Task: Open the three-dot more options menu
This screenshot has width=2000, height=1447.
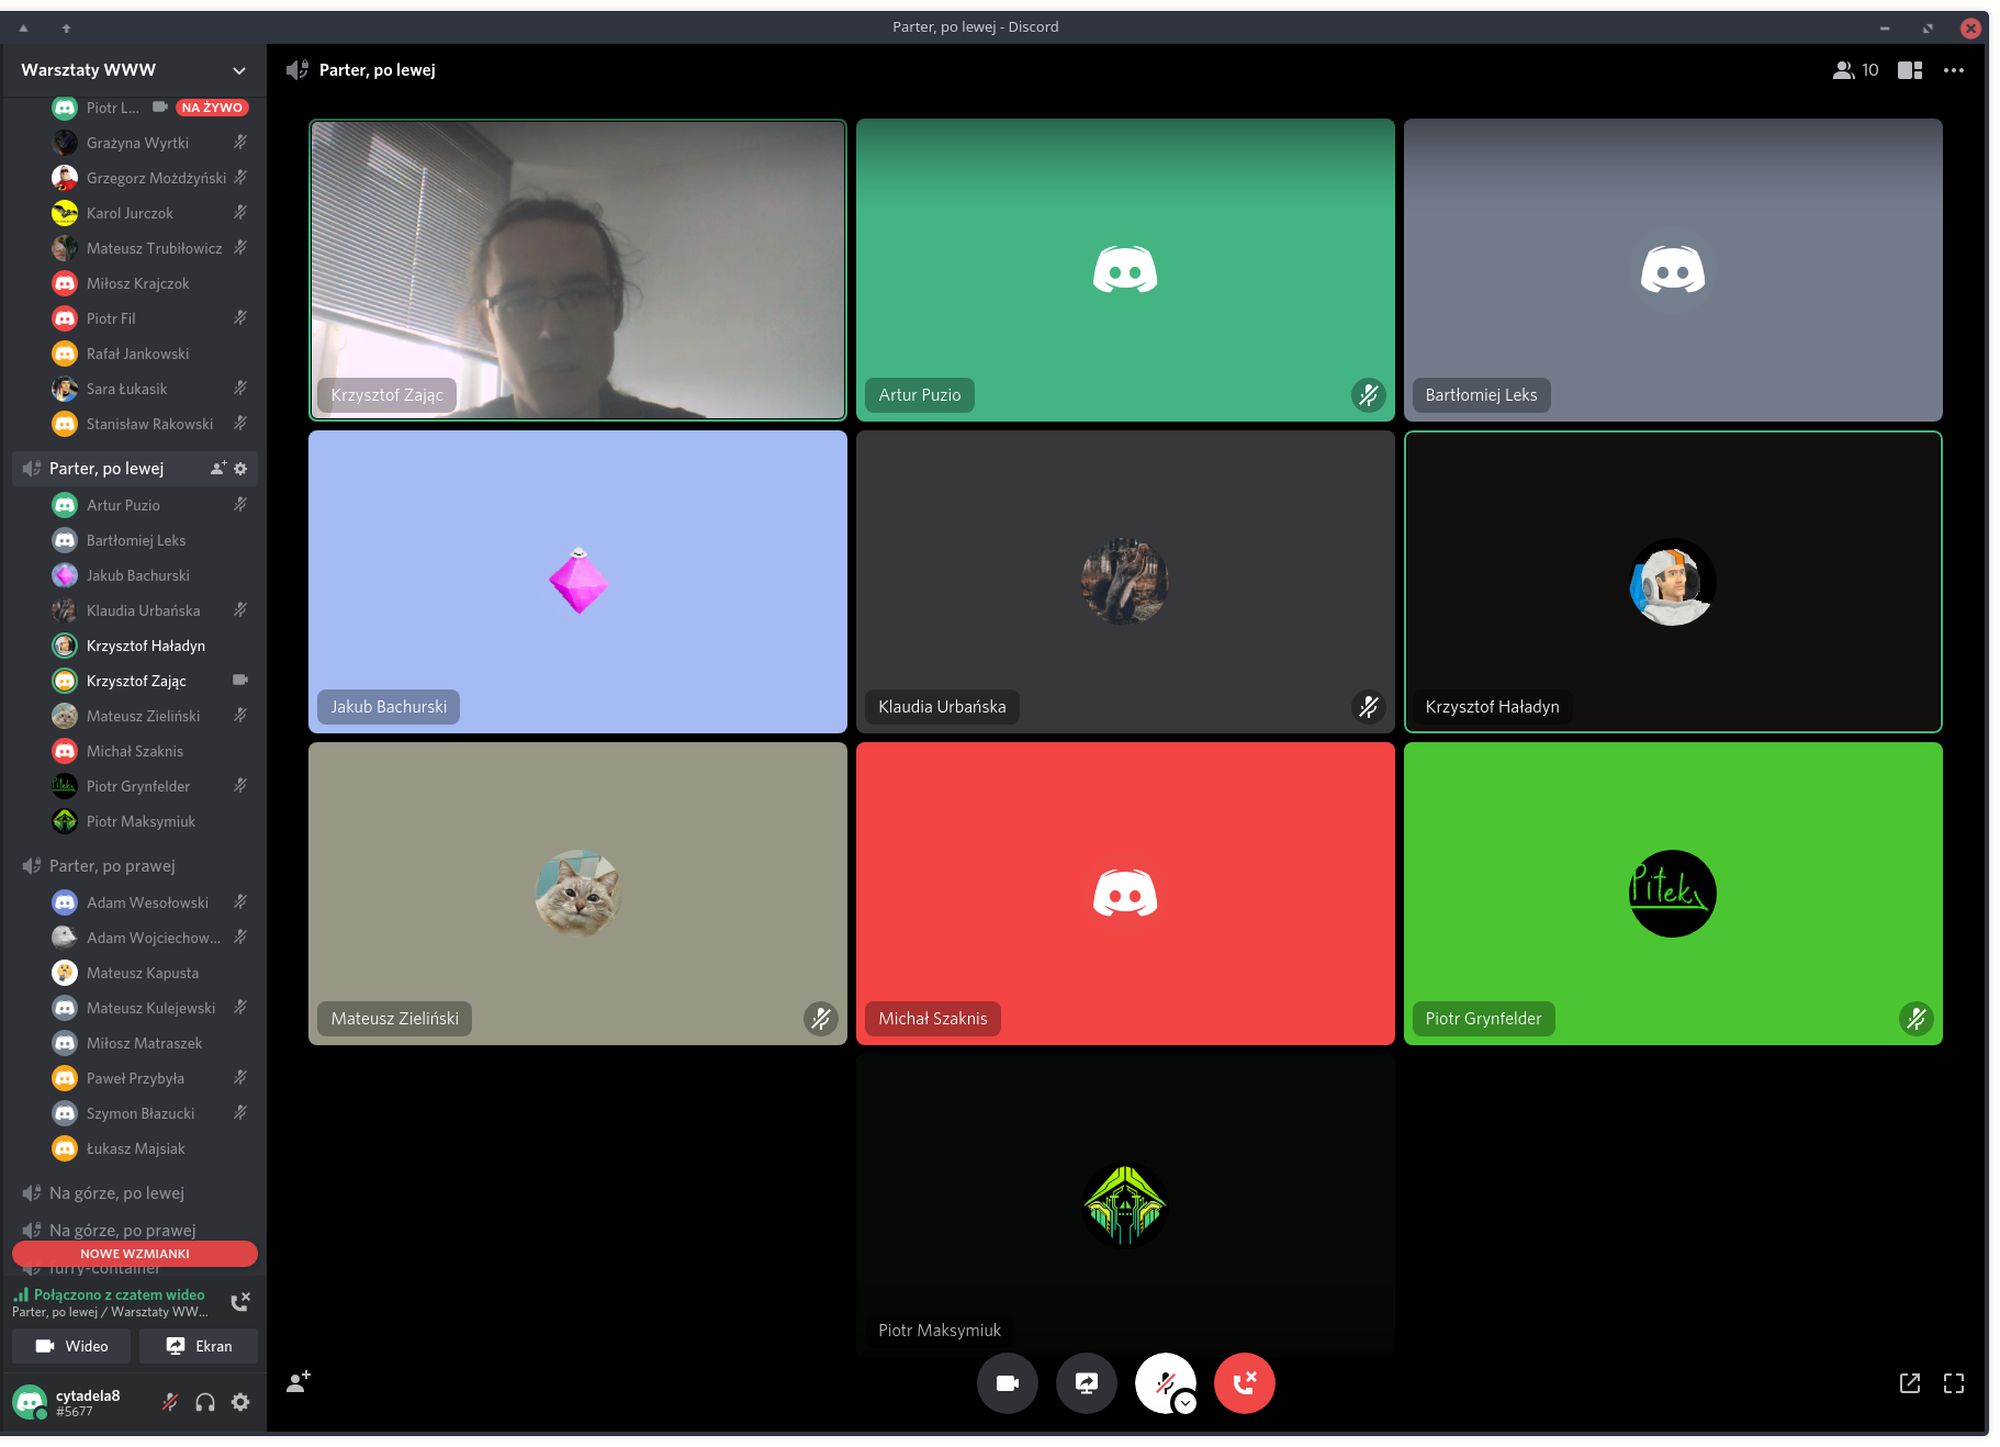Action: (1954, 70)
